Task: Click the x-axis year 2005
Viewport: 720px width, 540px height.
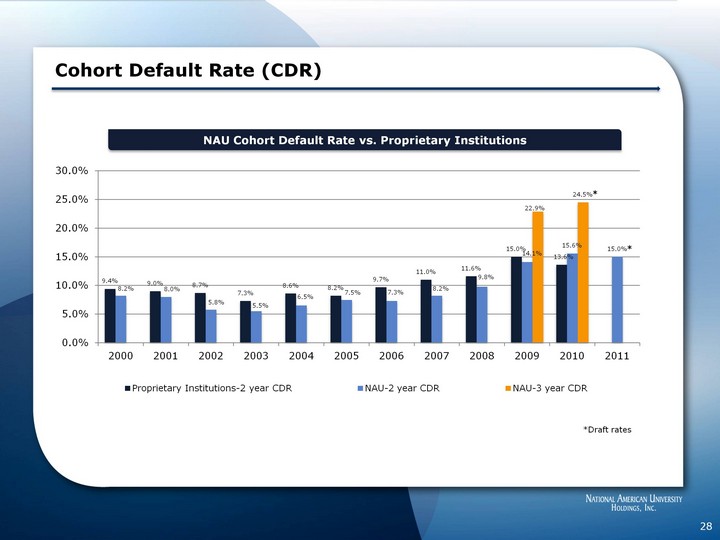Action: pos(346,356)
